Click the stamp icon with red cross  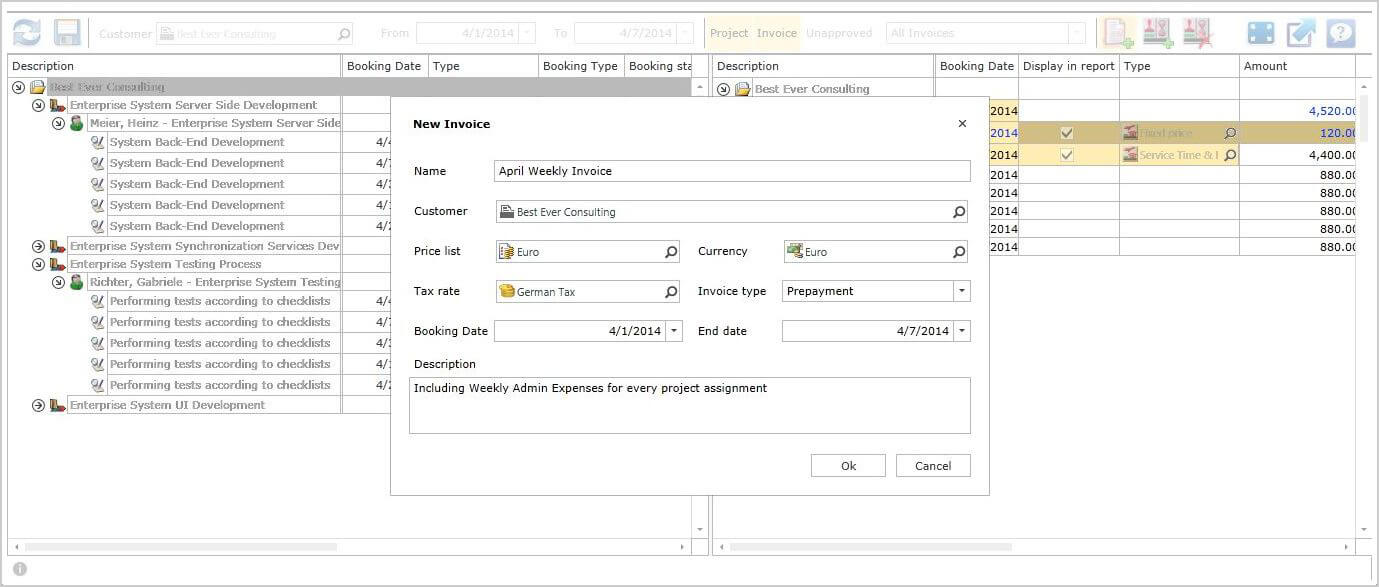click(x=1197, y=33)
